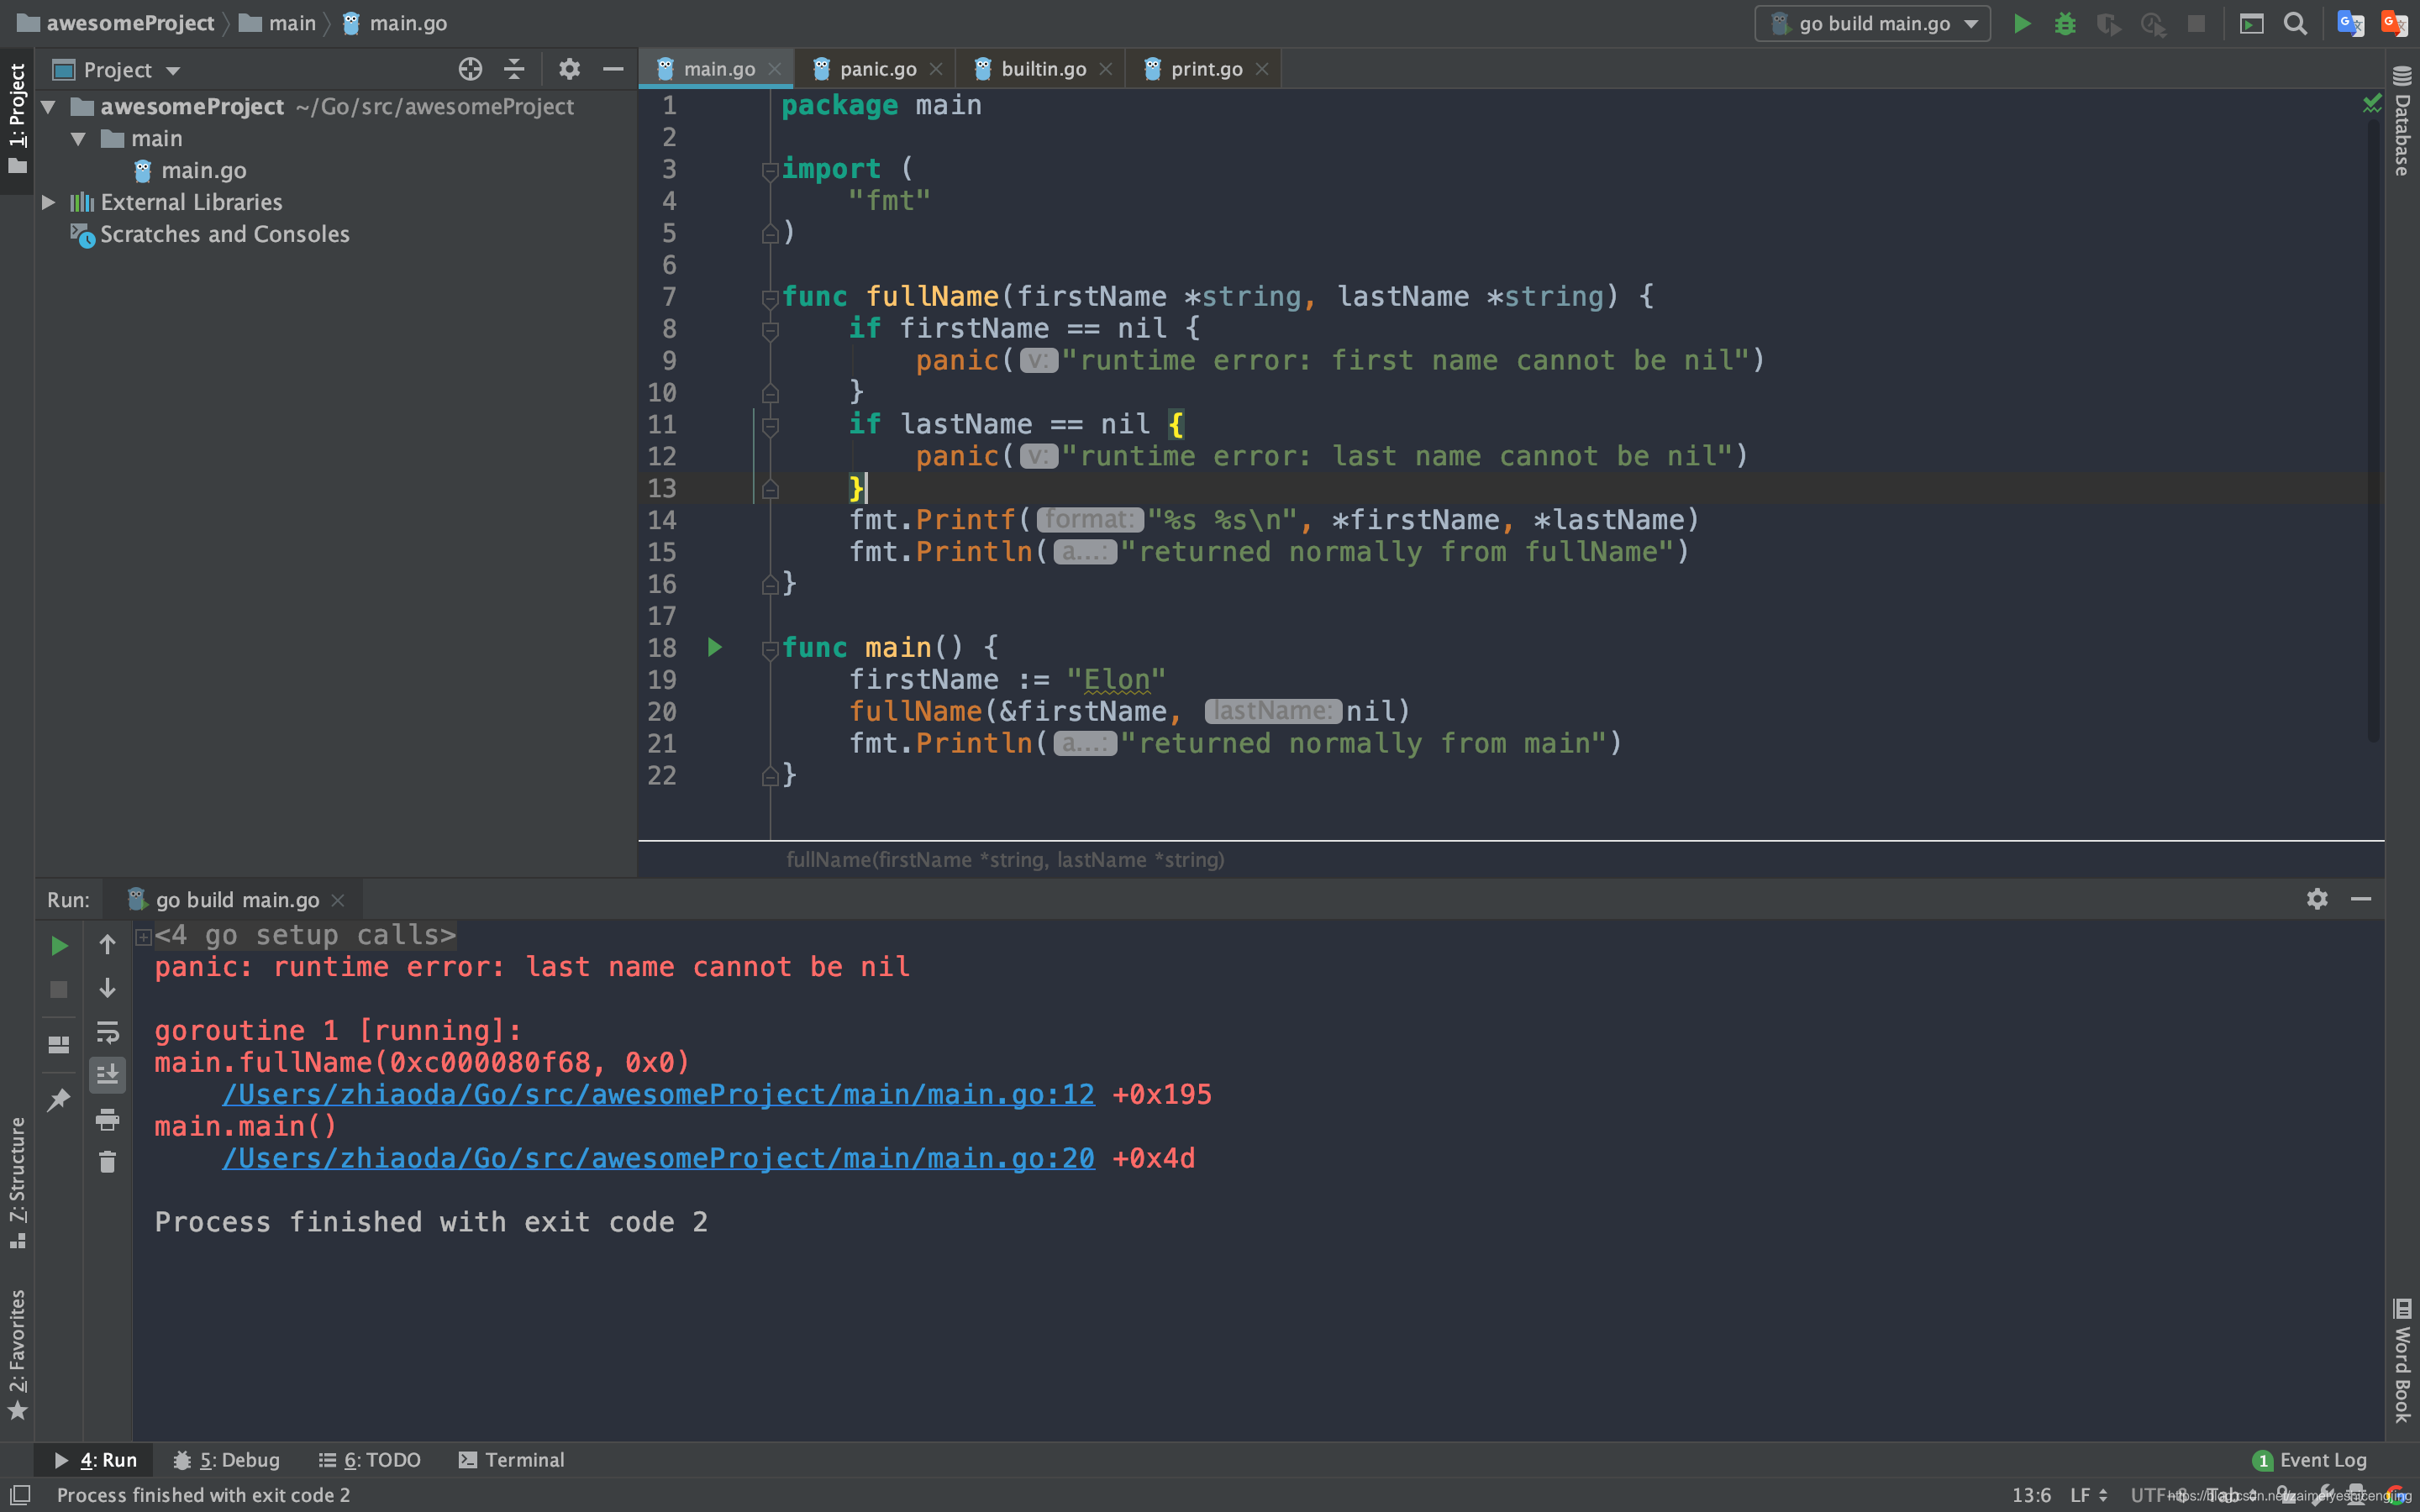Expand External Libraries tree node
Viewport: 2420px width, 1512px height.
click(48, 202)
